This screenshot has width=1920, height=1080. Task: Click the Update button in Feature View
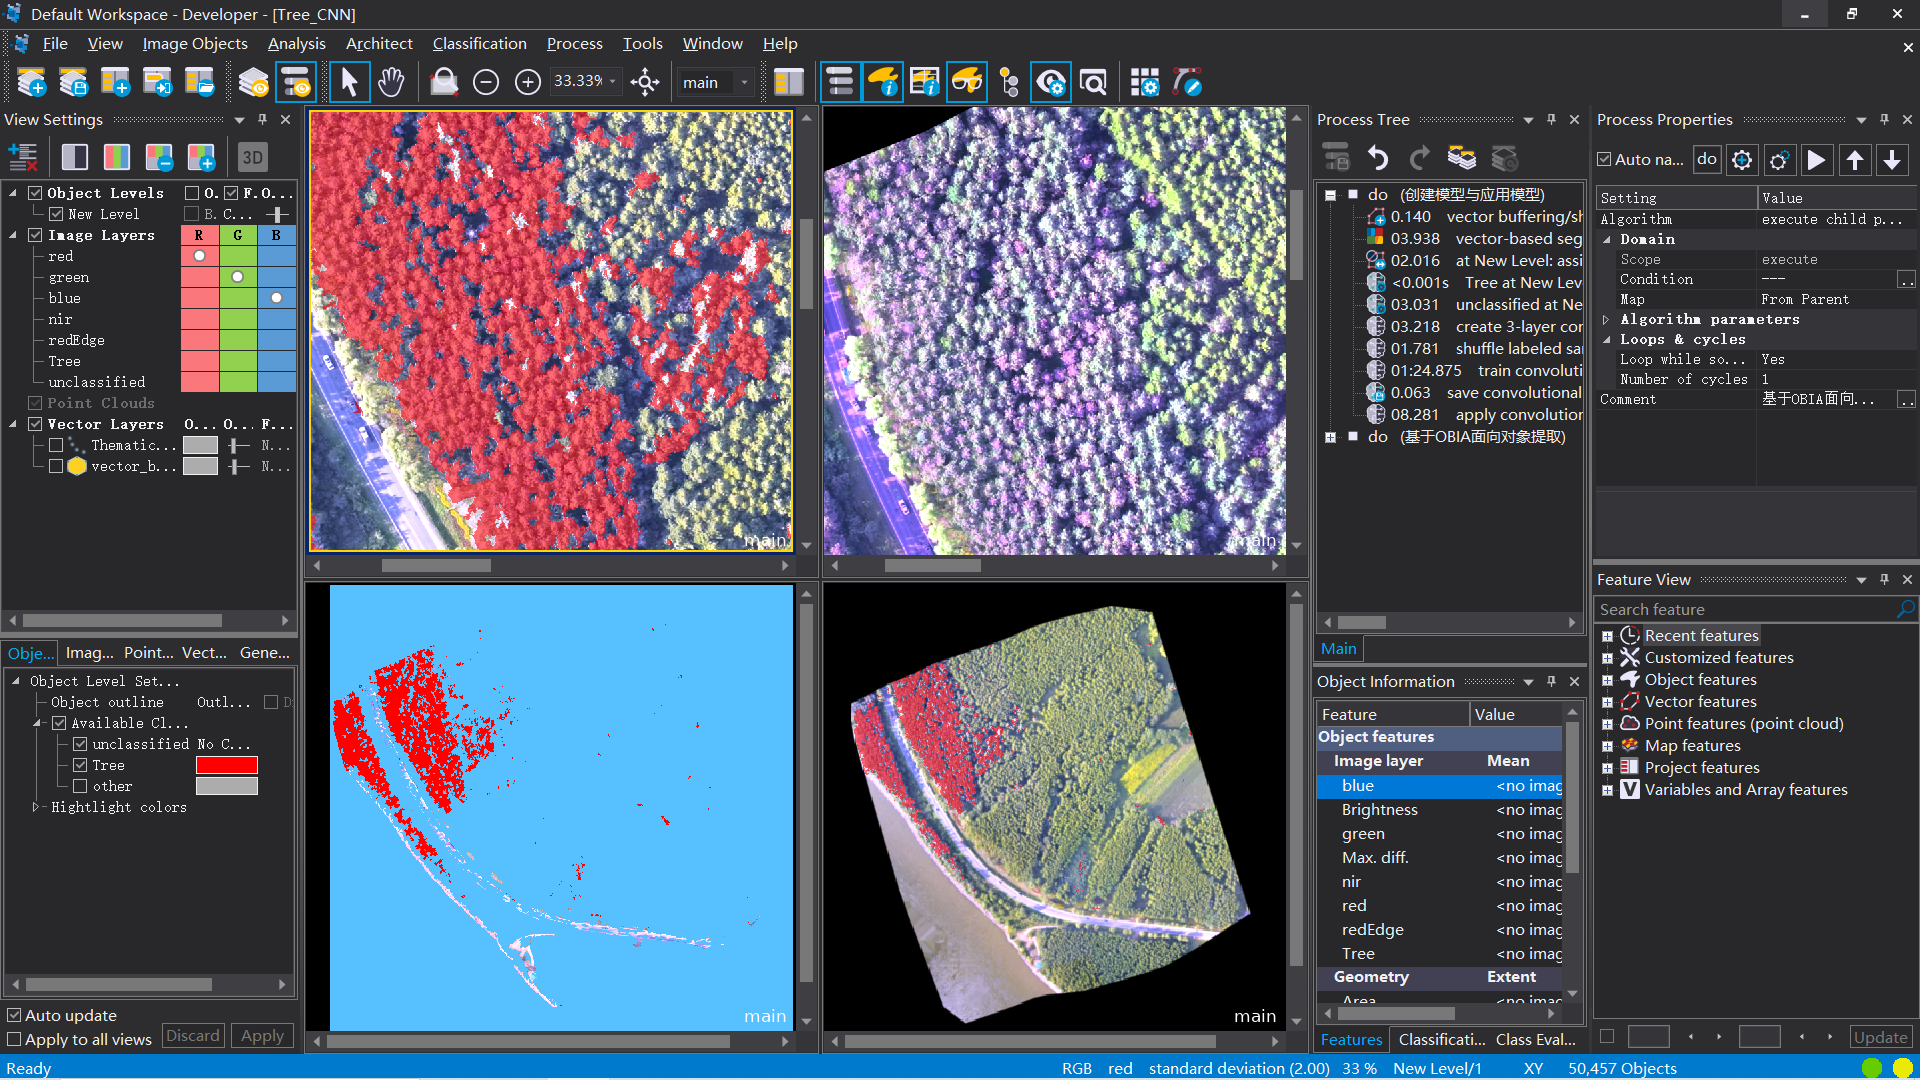click(x=1880, y=1037)
